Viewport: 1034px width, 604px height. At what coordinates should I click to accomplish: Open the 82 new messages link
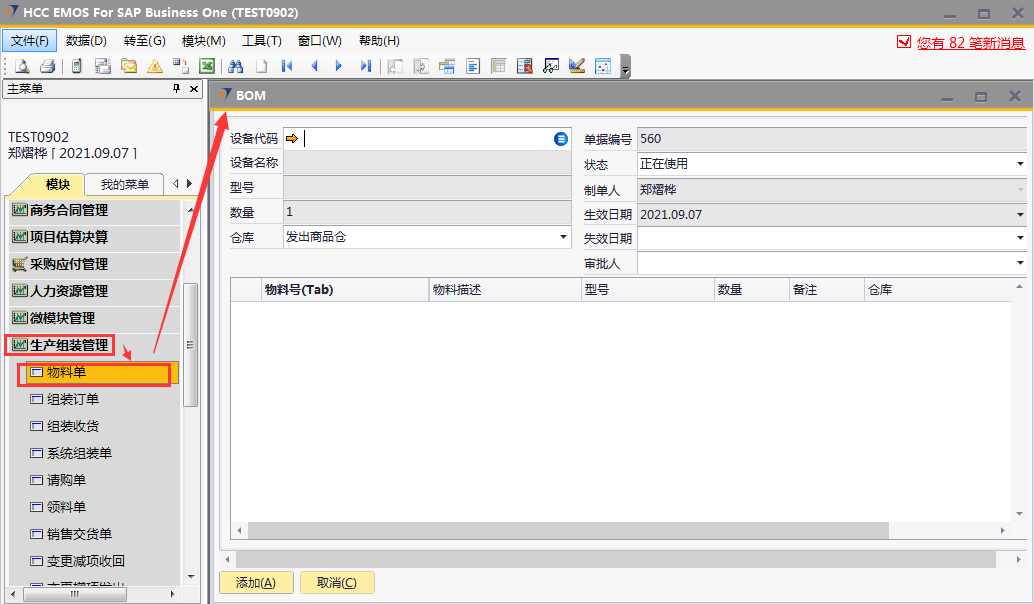[x=970, y=42]
